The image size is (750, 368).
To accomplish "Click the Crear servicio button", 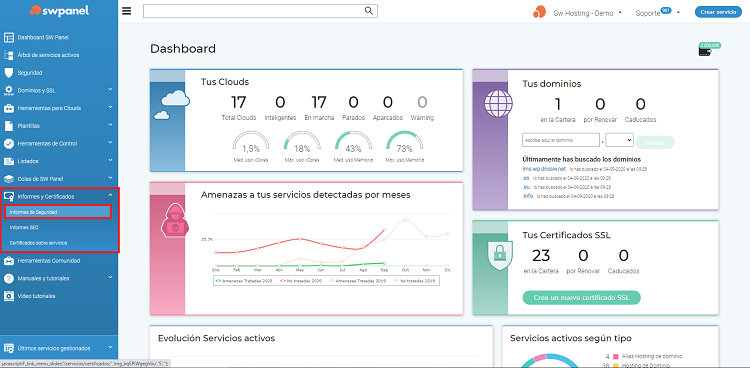I will point(718,12).
